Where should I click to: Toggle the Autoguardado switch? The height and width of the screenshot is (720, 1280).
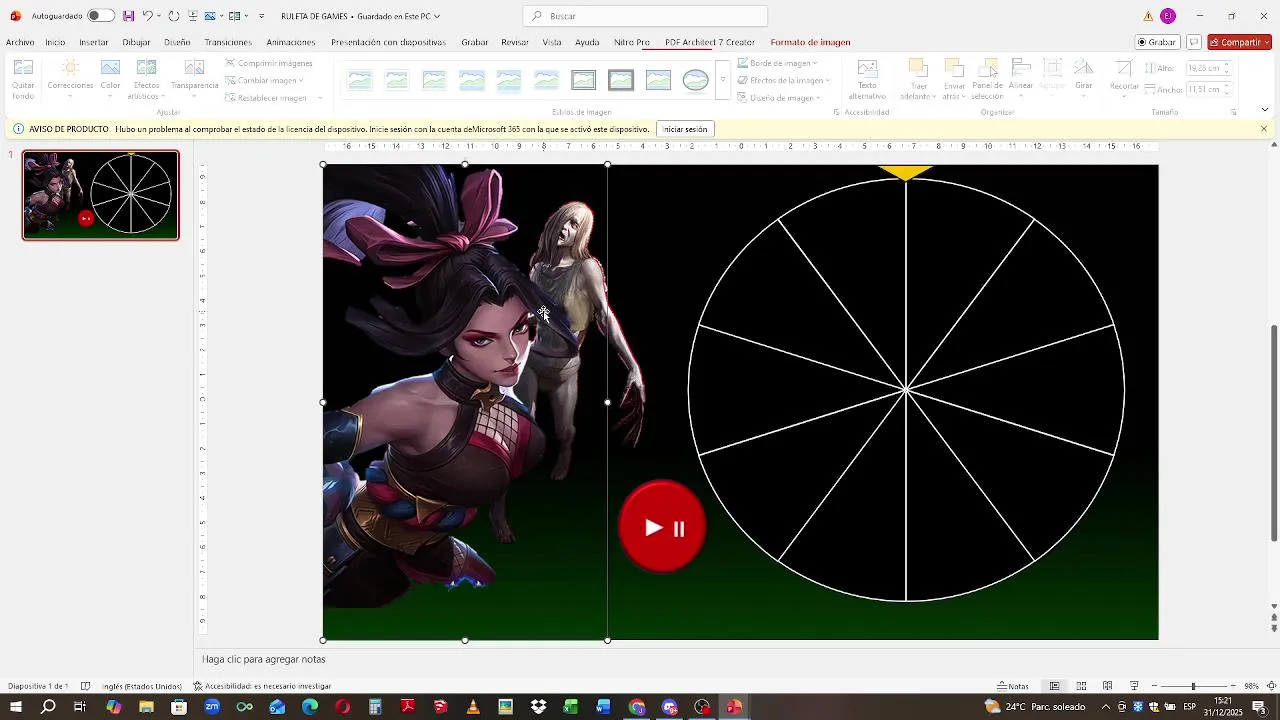pyautogui.click(x=101, y=16)
